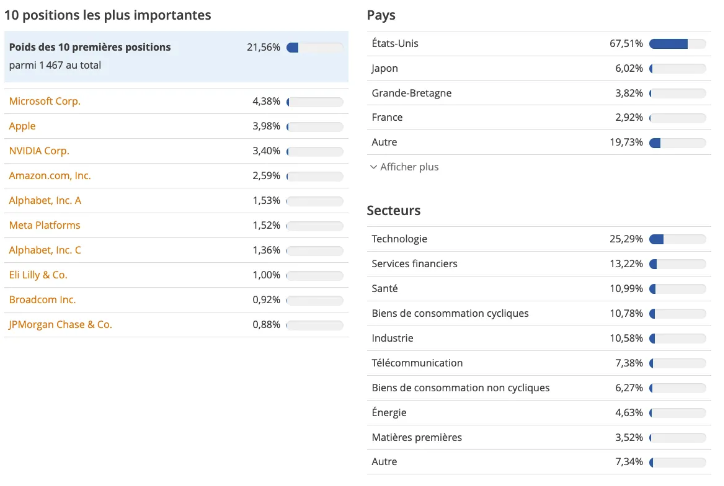Select the France country row label
This screenshot has width=724, height=486.
[387, 117]
